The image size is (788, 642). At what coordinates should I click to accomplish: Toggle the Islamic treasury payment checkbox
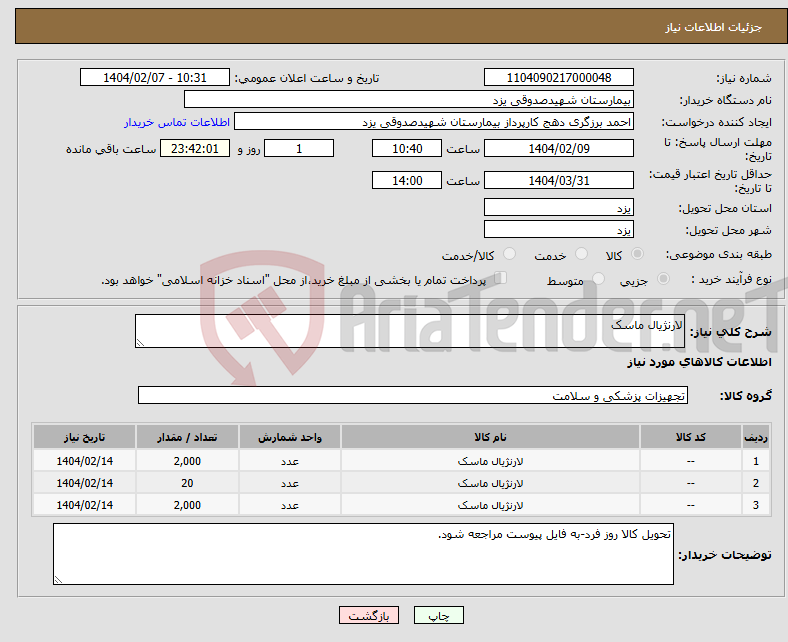tap(501, 278)
